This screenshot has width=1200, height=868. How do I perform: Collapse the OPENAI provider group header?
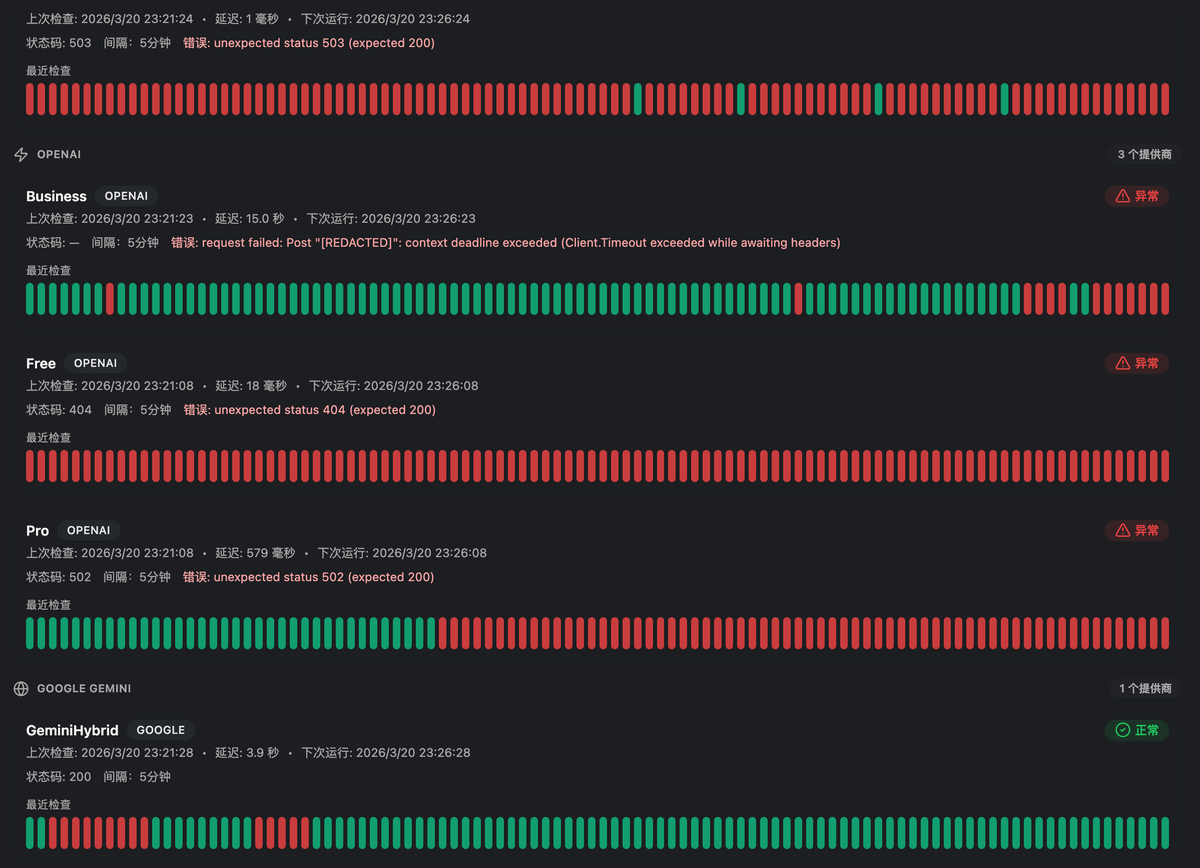click(x=59, y=155)
